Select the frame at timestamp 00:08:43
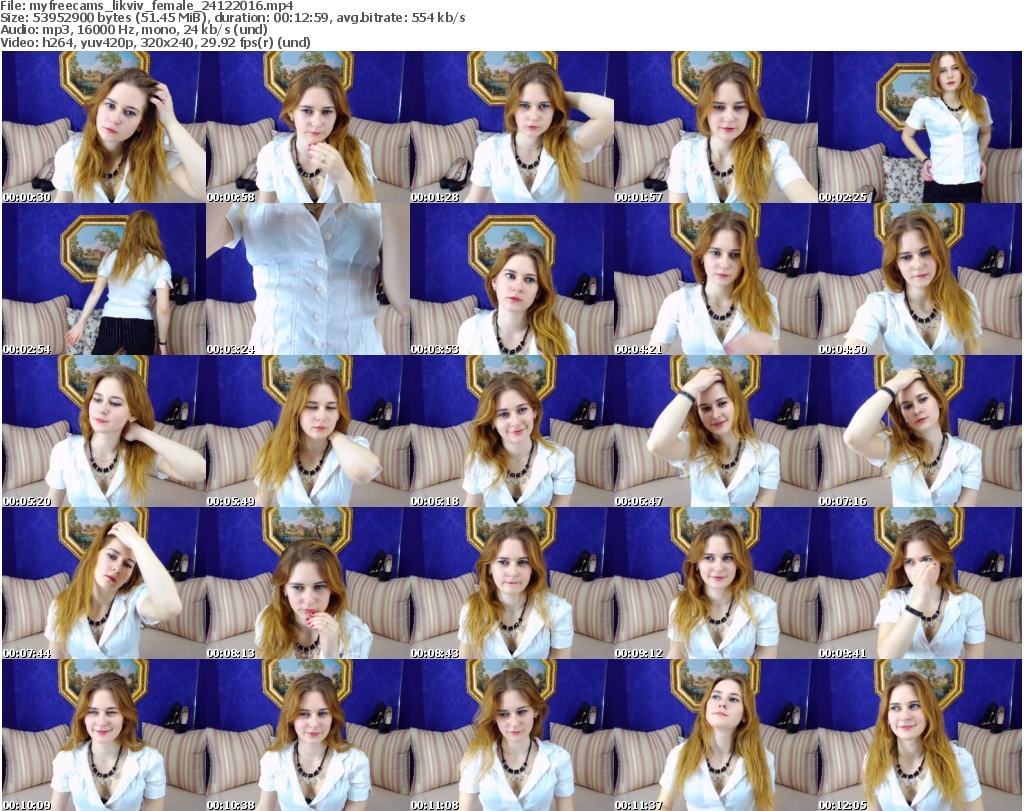This screenshot has width=1024, height=811. pos(512,583)
